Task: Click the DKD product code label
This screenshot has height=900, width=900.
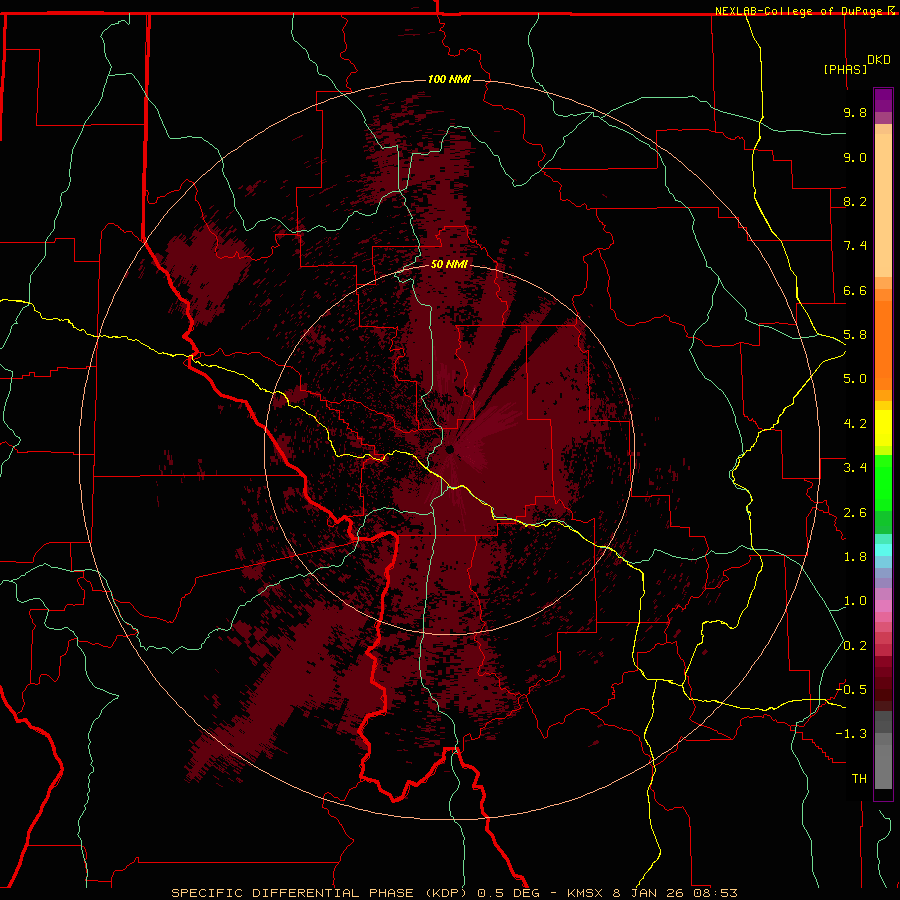Action: [879, 60]
